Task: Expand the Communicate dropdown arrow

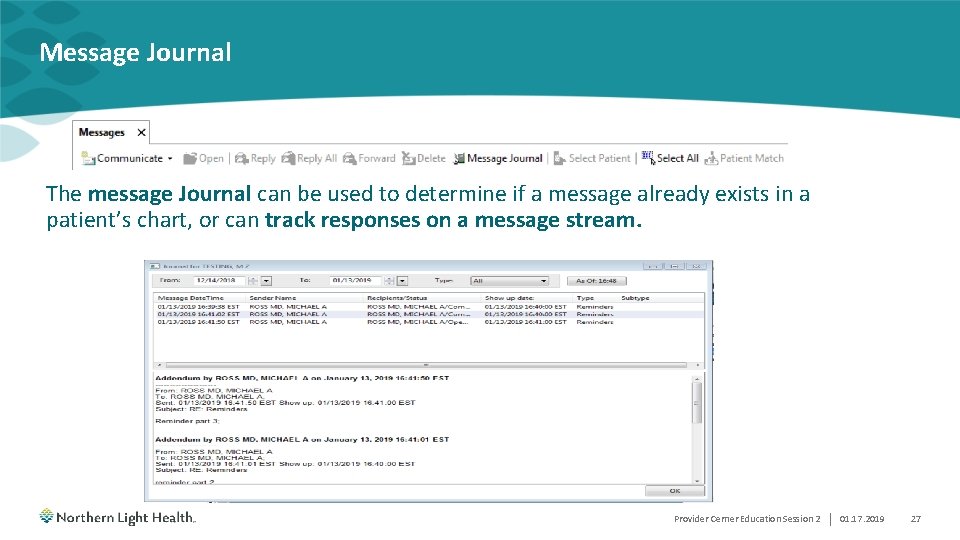Action: [x=170, y=159]
